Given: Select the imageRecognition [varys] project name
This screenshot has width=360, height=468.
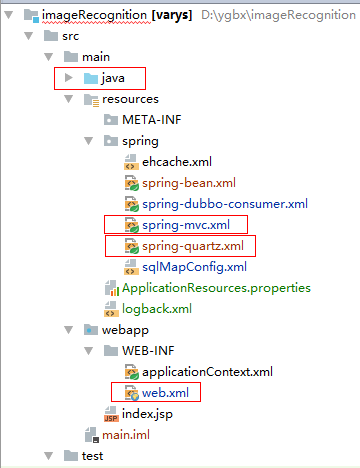Looking at the screenshot, I should tap(117, 15).
